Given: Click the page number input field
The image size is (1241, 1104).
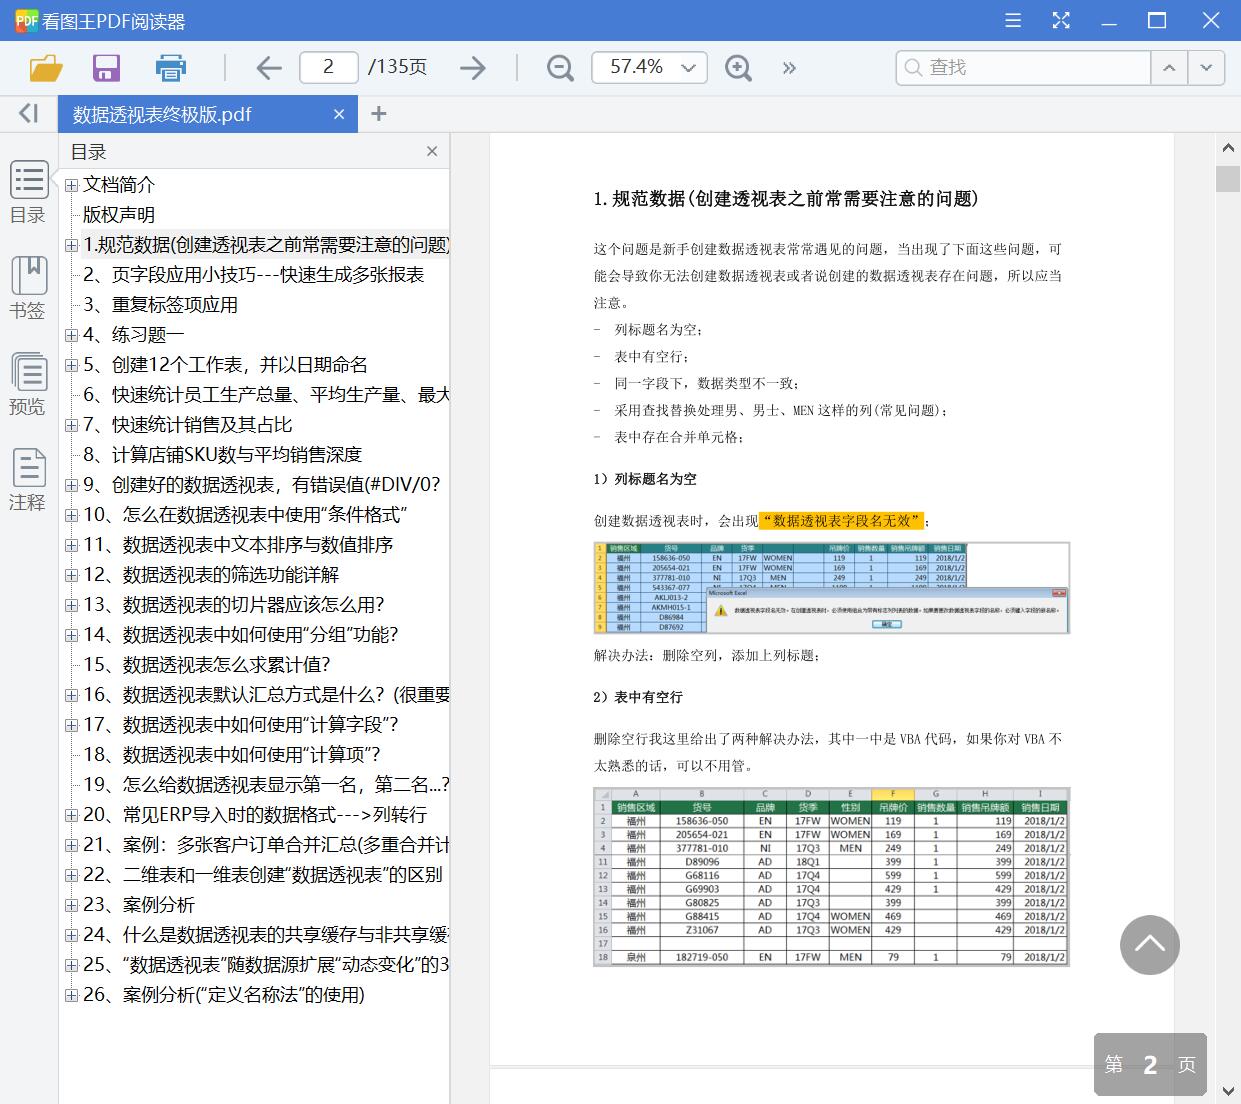Looking at the screenshot, I should [329, 67].
